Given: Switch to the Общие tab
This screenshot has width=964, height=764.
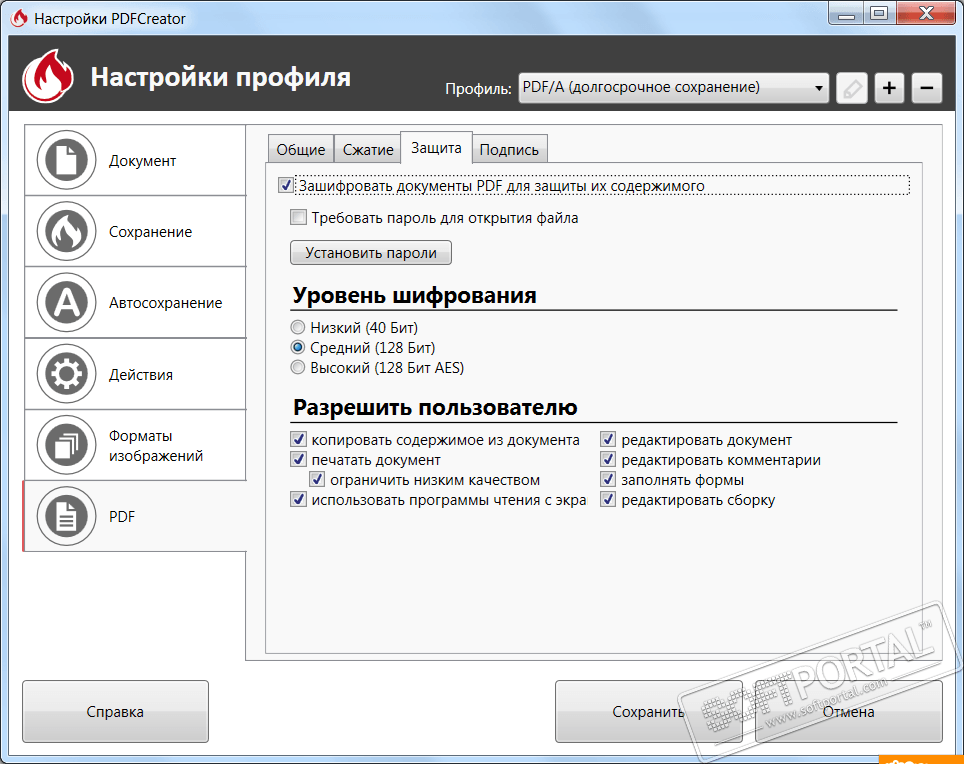Looking at the screenshot, I should (301, 149).
